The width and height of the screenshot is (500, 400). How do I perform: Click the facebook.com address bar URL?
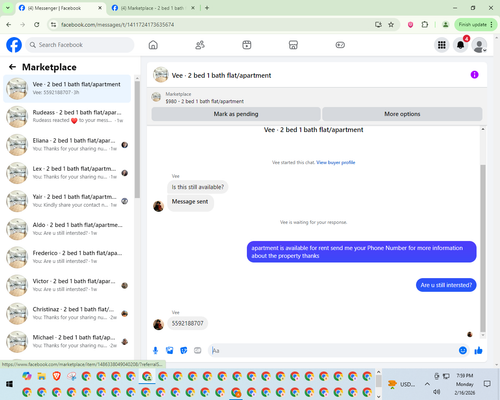pyautogui.click(x=117, y=25)
